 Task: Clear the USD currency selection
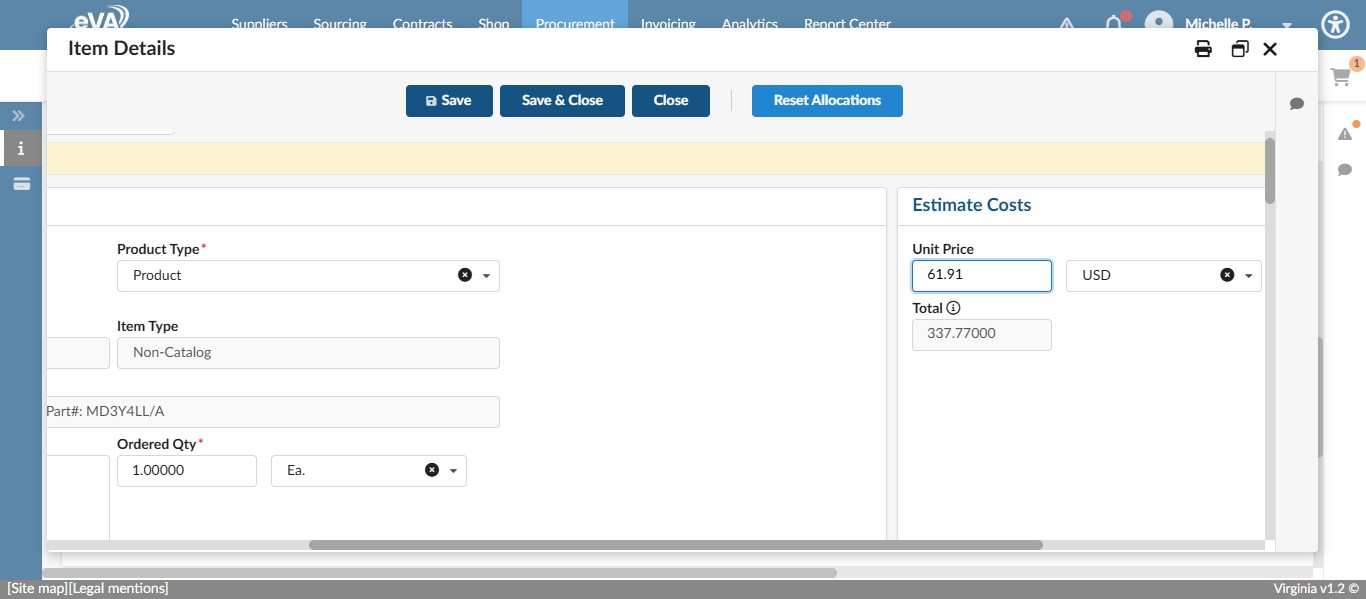1227,275
